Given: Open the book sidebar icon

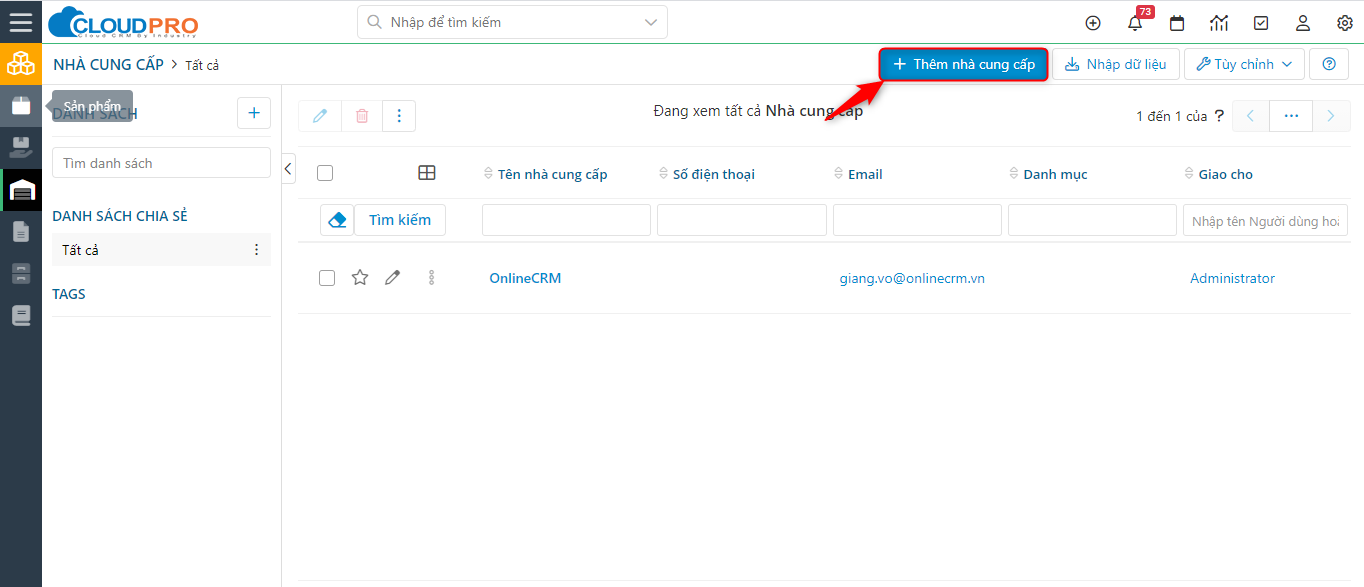Looking at the screenshot, I should point(21,316).
